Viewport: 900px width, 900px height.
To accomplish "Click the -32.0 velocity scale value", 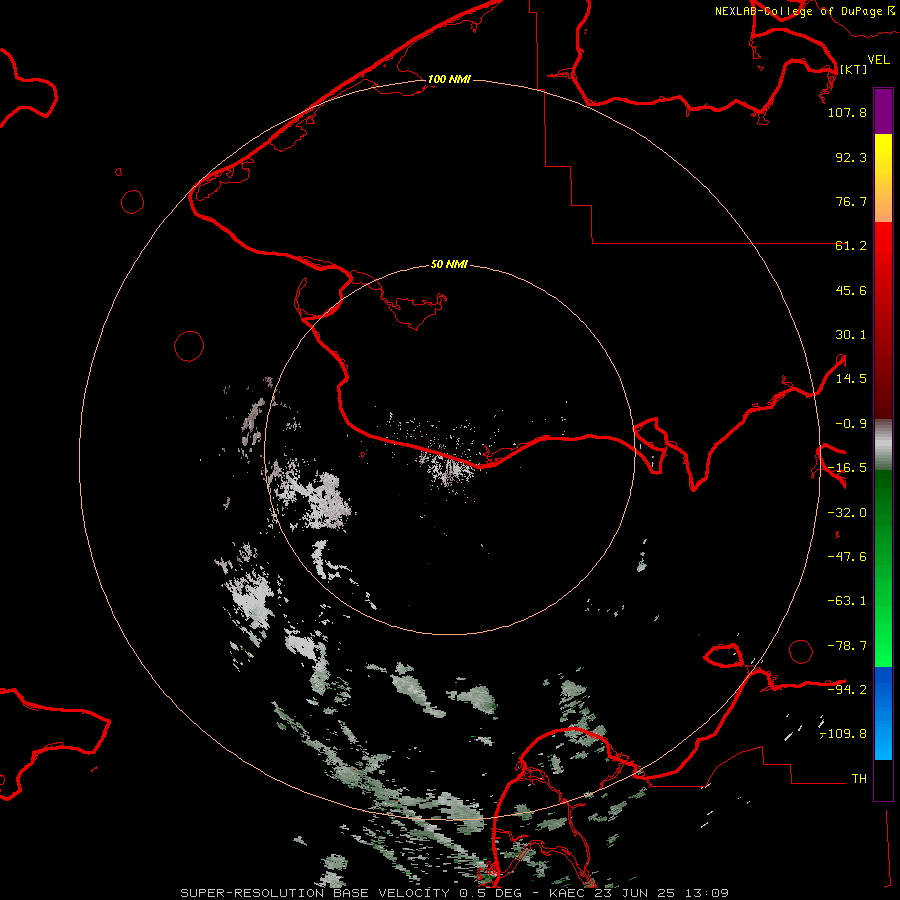I will [847, 513].
